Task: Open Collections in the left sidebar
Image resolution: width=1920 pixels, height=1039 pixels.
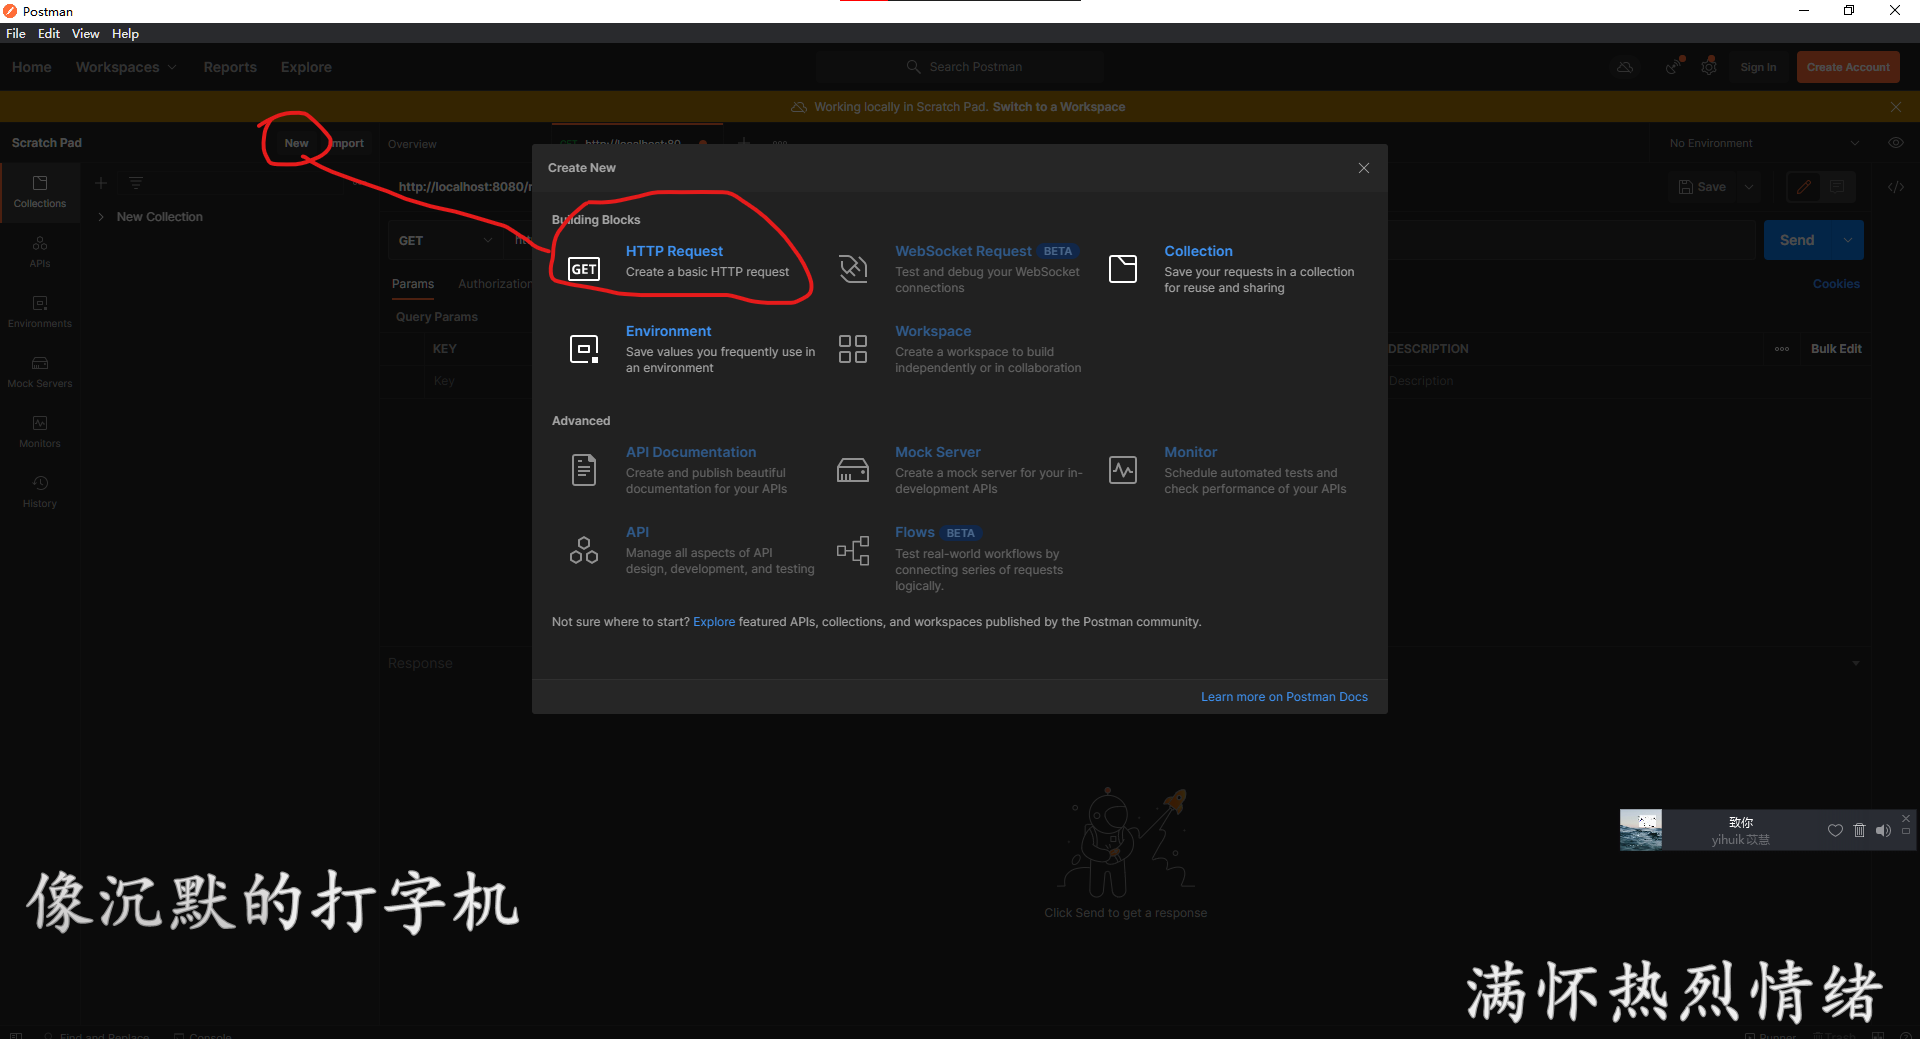Action: click(40, 192)
